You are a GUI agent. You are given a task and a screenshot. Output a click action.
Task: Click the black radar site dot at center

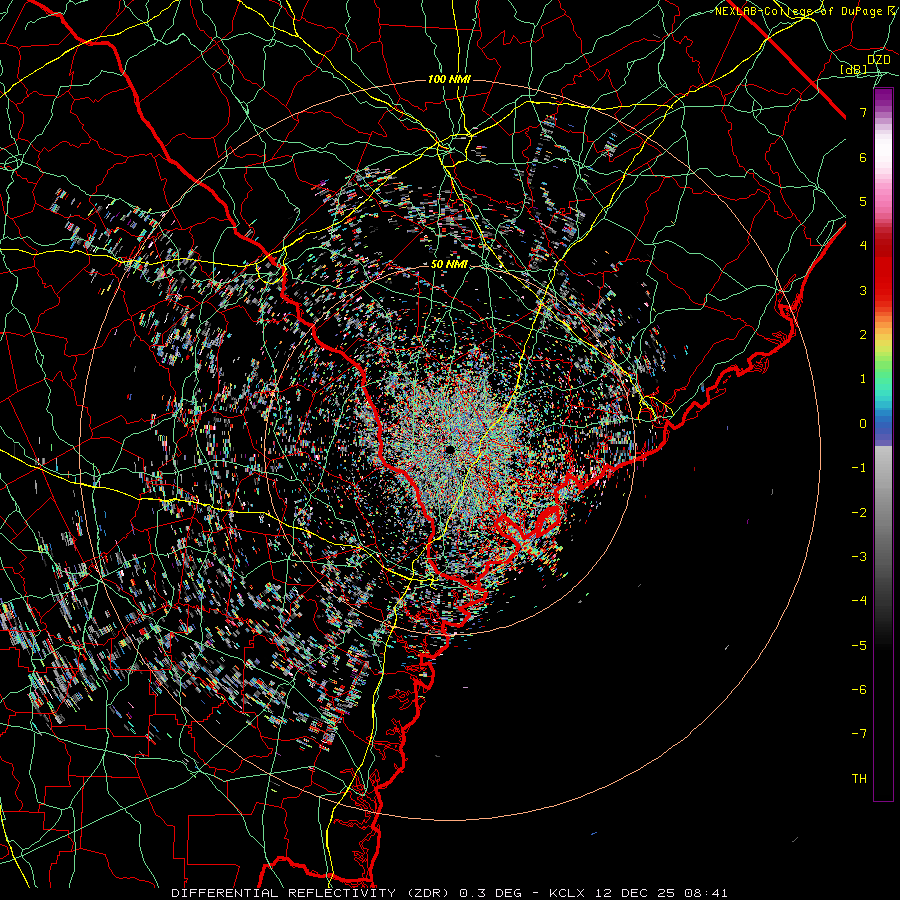coord(449,449)
